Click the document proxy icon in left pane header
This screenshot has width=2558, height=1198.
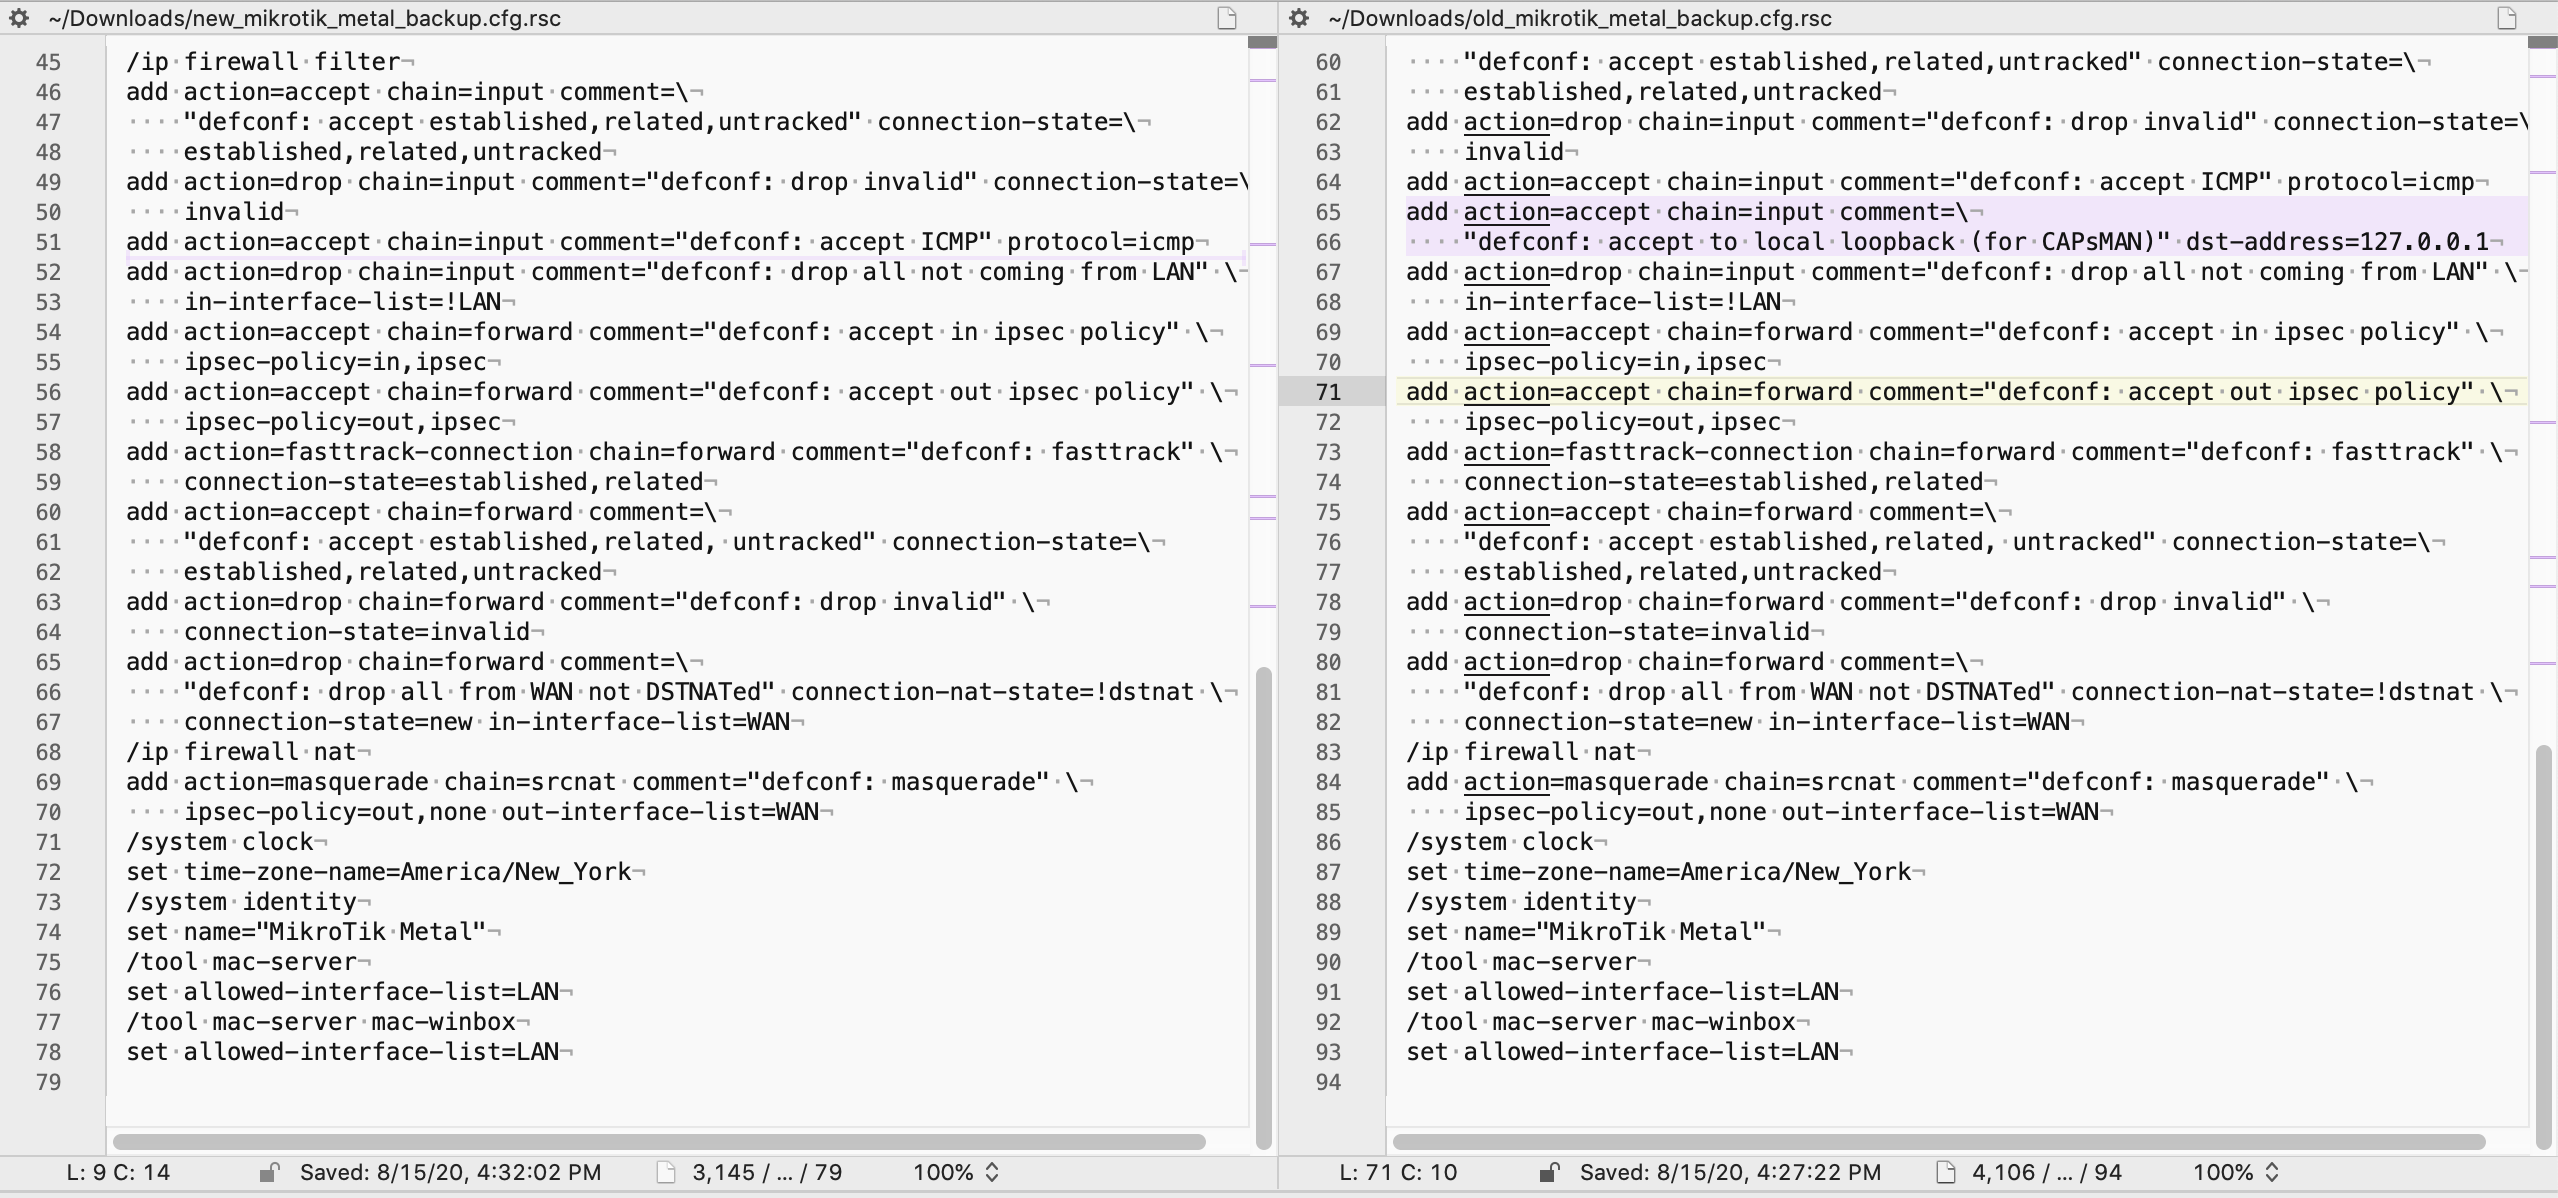click(x=1227, y=18)
